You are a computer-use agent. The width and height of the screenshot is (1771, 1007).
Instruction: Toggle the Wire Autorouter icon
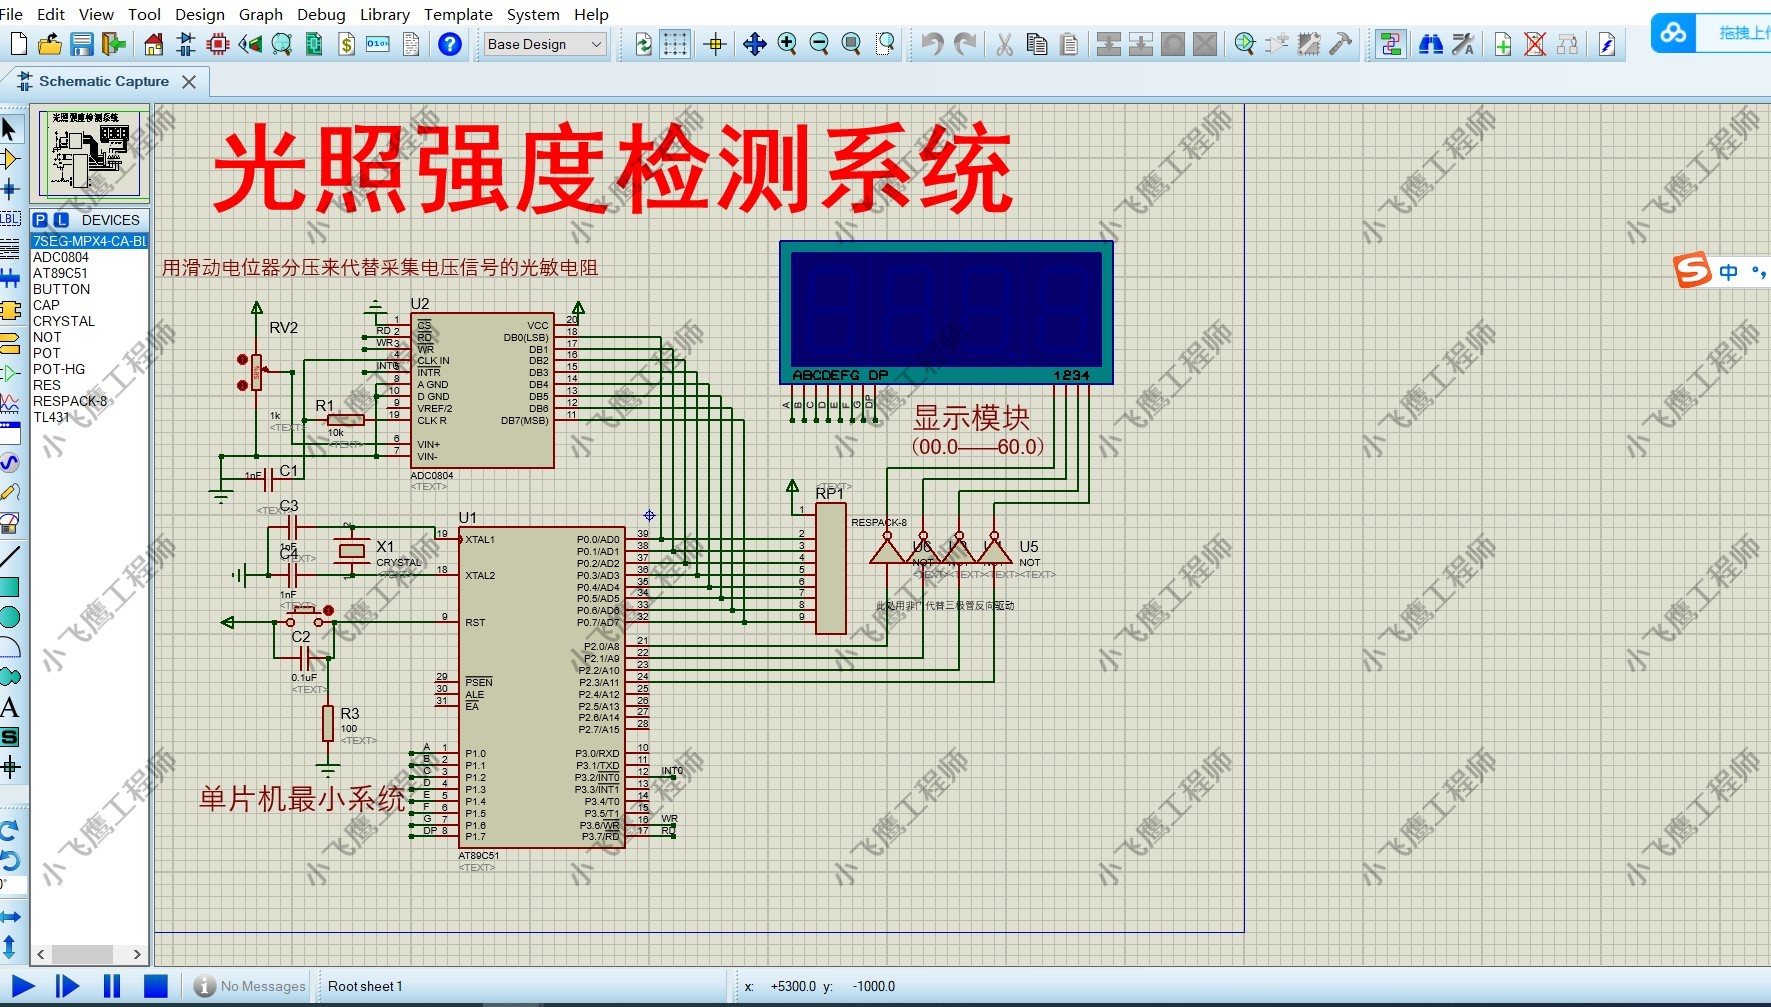pyautogui.click(x=1390, y=44)
